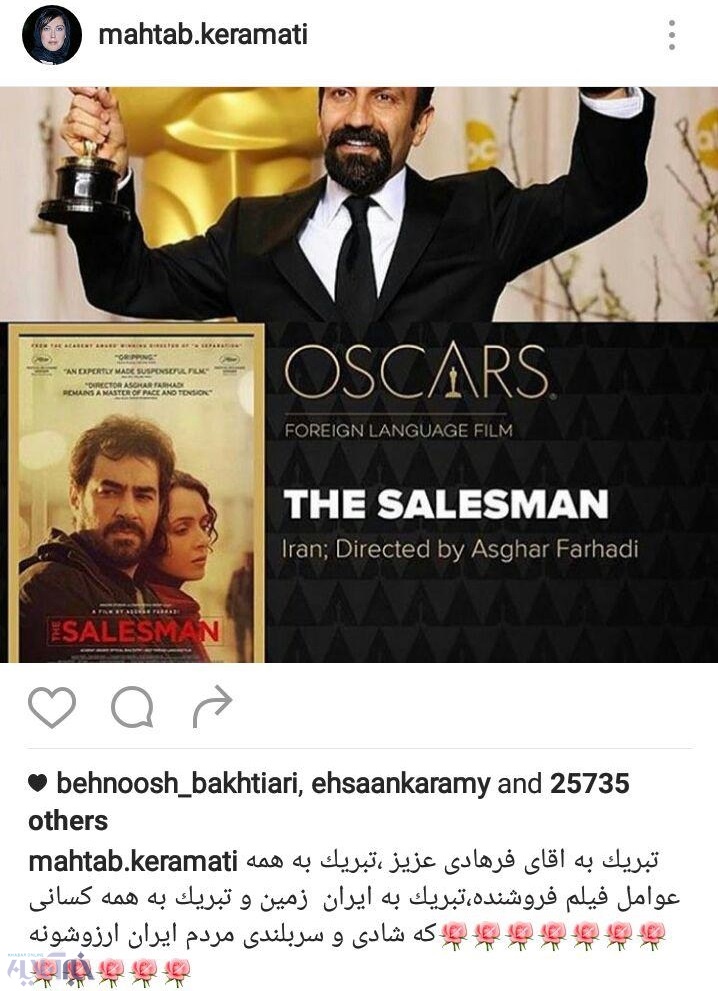This screenshot has width=718, height=991.
Task: Click The Salesman movie poster
Action: (x=137, y=493)
